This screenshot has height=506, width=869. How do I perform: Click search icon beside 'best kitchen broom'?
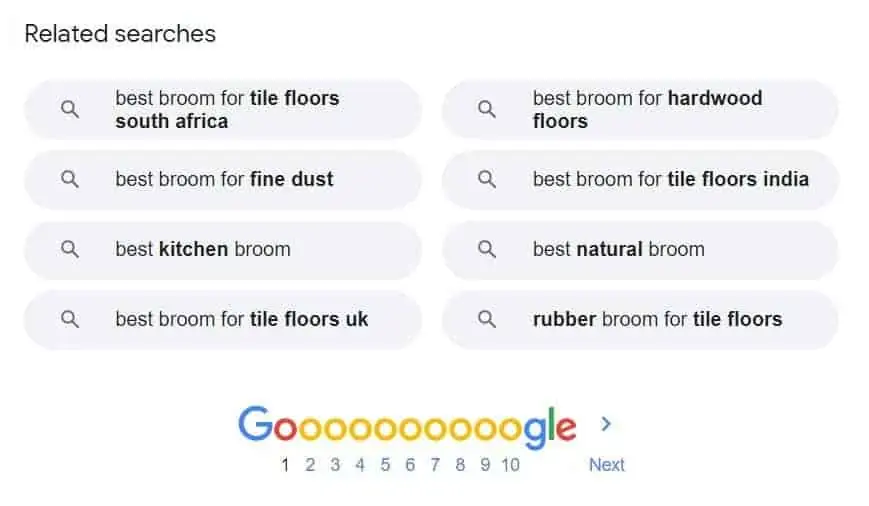(x=70, y=250)
